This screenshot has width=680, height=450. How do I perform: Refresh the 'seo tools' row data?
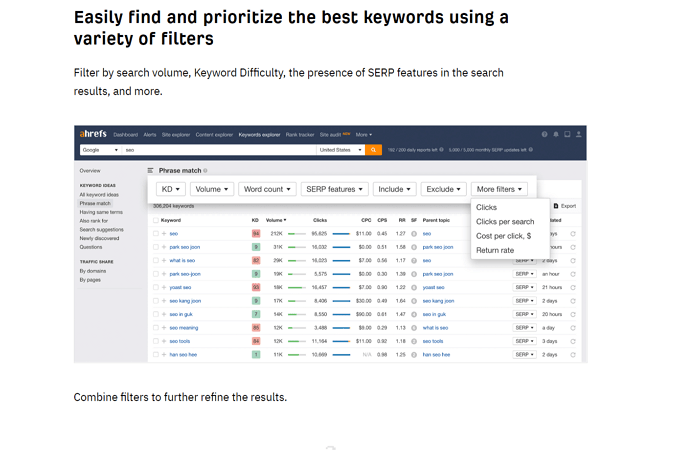(573, 341)
